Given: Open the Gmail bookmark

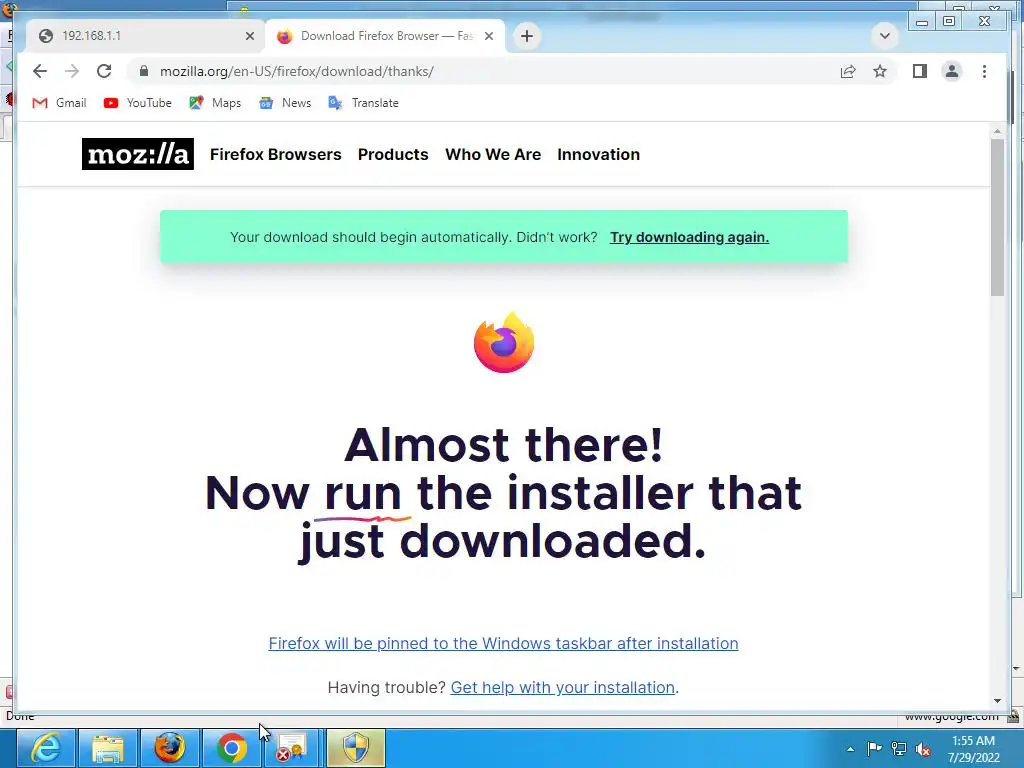Looking at the screenshot, I should tap(59, 103).
